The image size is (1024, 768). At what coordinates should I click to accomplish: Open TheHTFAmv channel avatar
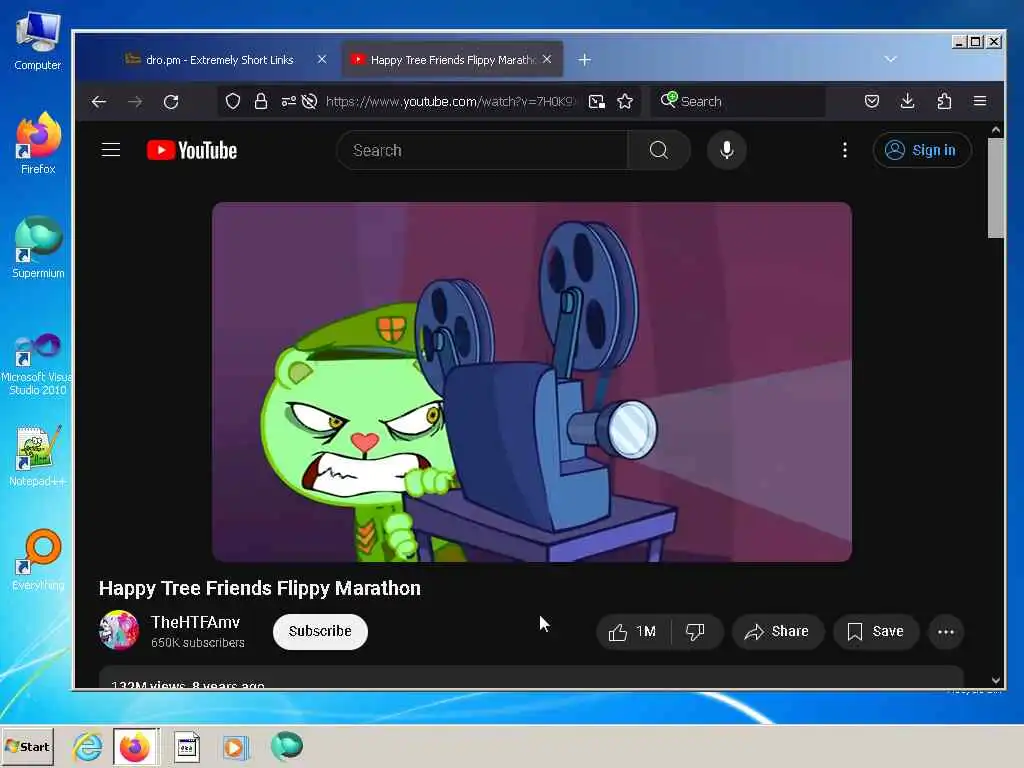tap(119, 630)
